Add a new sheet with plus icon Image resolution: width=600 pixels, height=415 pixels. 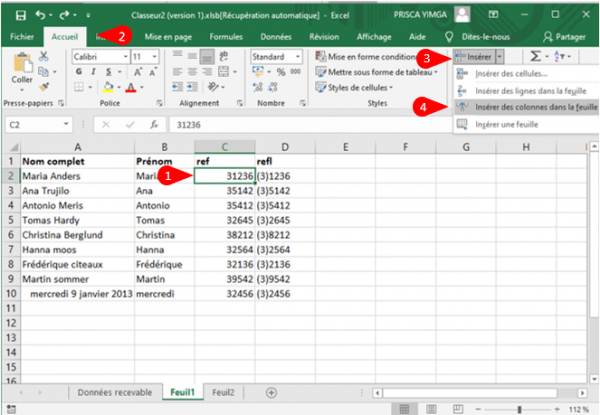click(x=270, y=392)
